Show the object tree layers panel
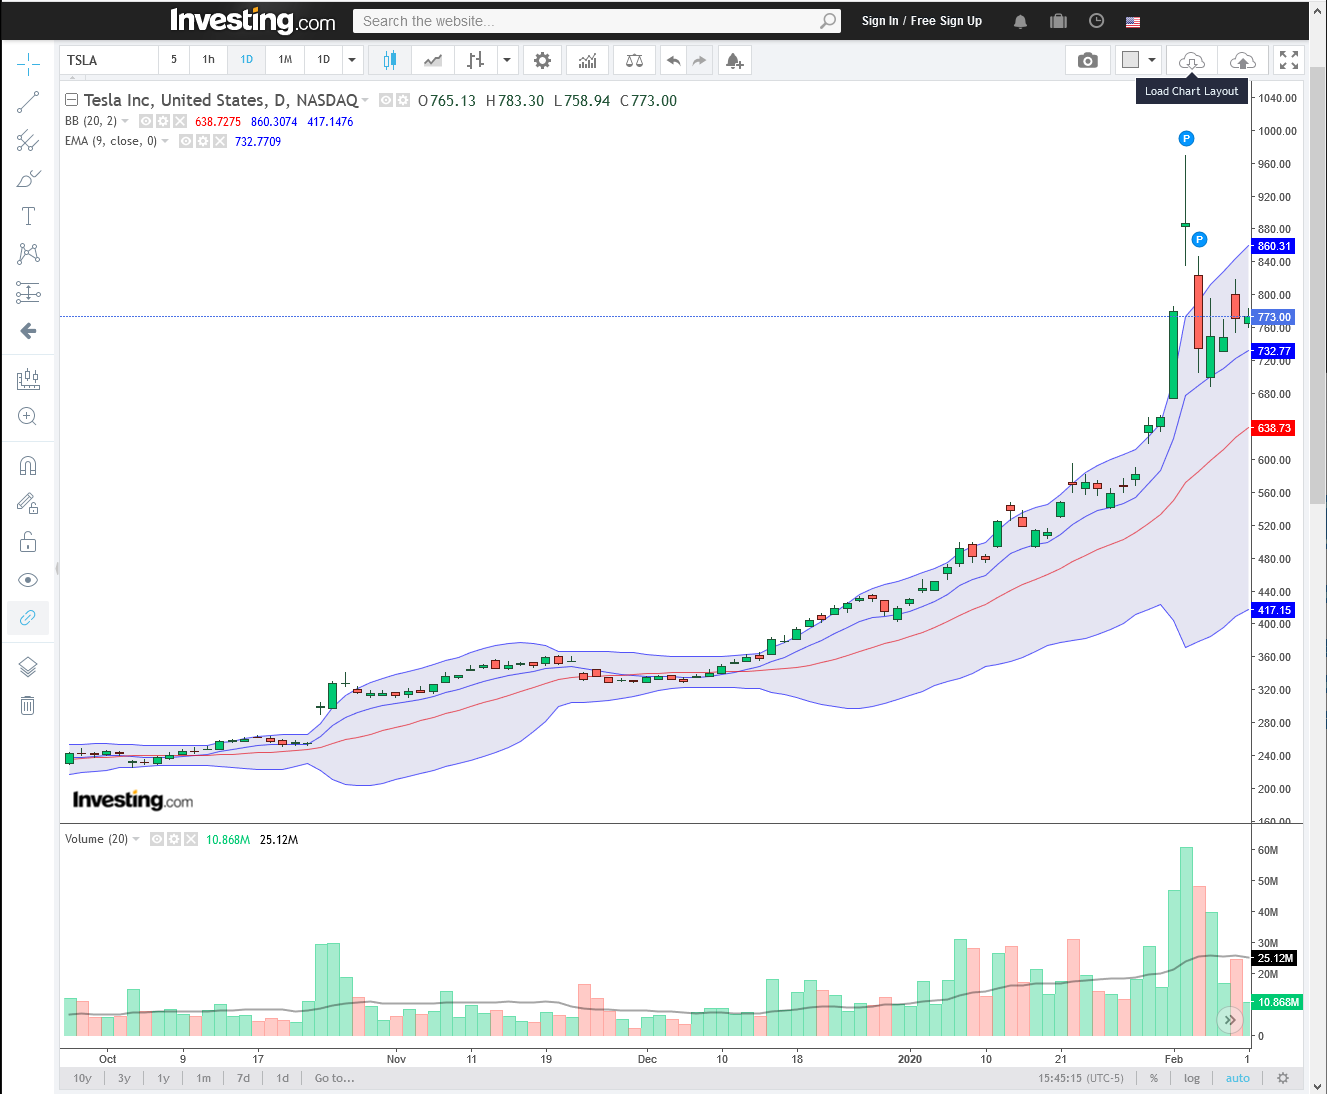1327x1094 pixels. [x=28, y=667]
